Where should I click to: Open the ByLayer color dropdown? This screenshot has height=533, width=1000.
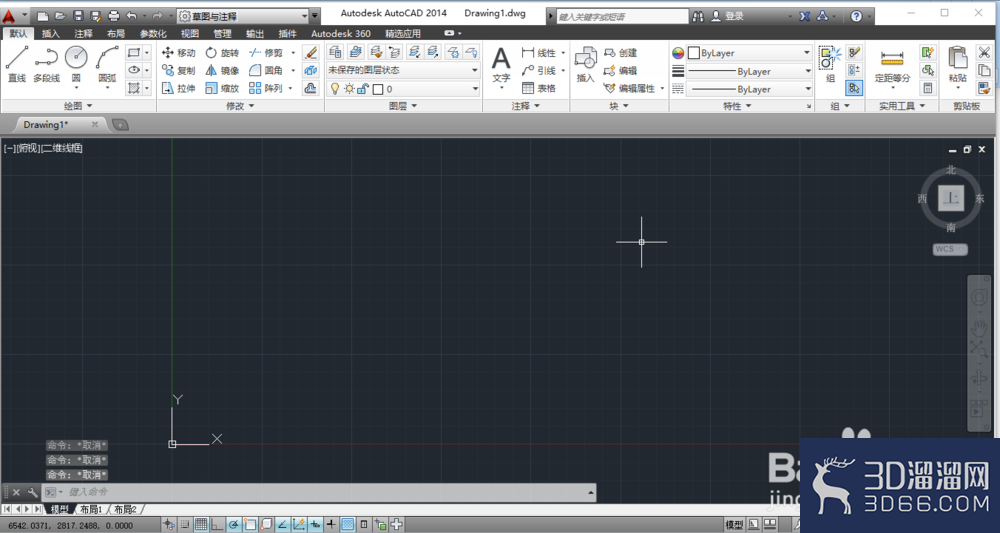tap(749, 53)
